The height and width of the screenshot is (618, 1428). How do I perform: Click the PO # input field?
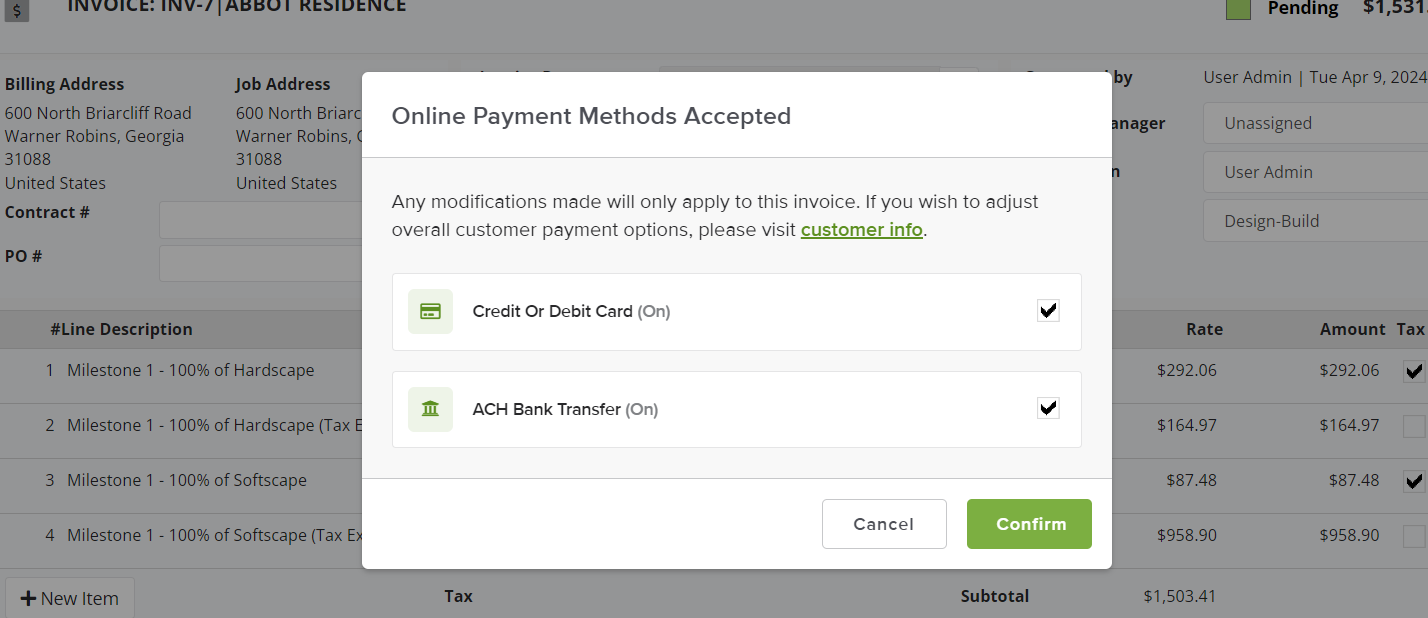(260, 264)
